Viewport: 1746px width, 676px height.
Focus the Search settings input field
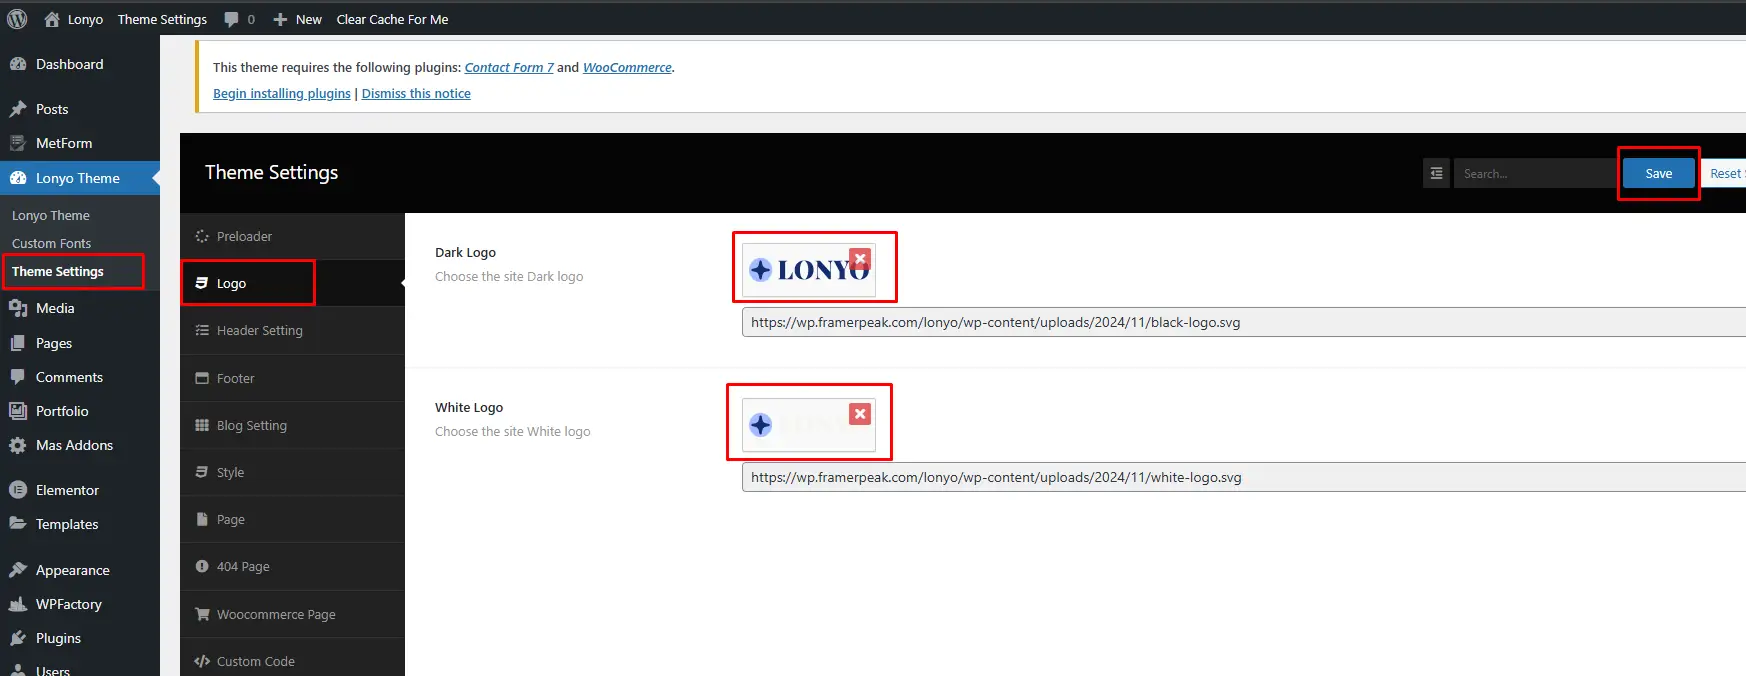[x=1535, y=173]
